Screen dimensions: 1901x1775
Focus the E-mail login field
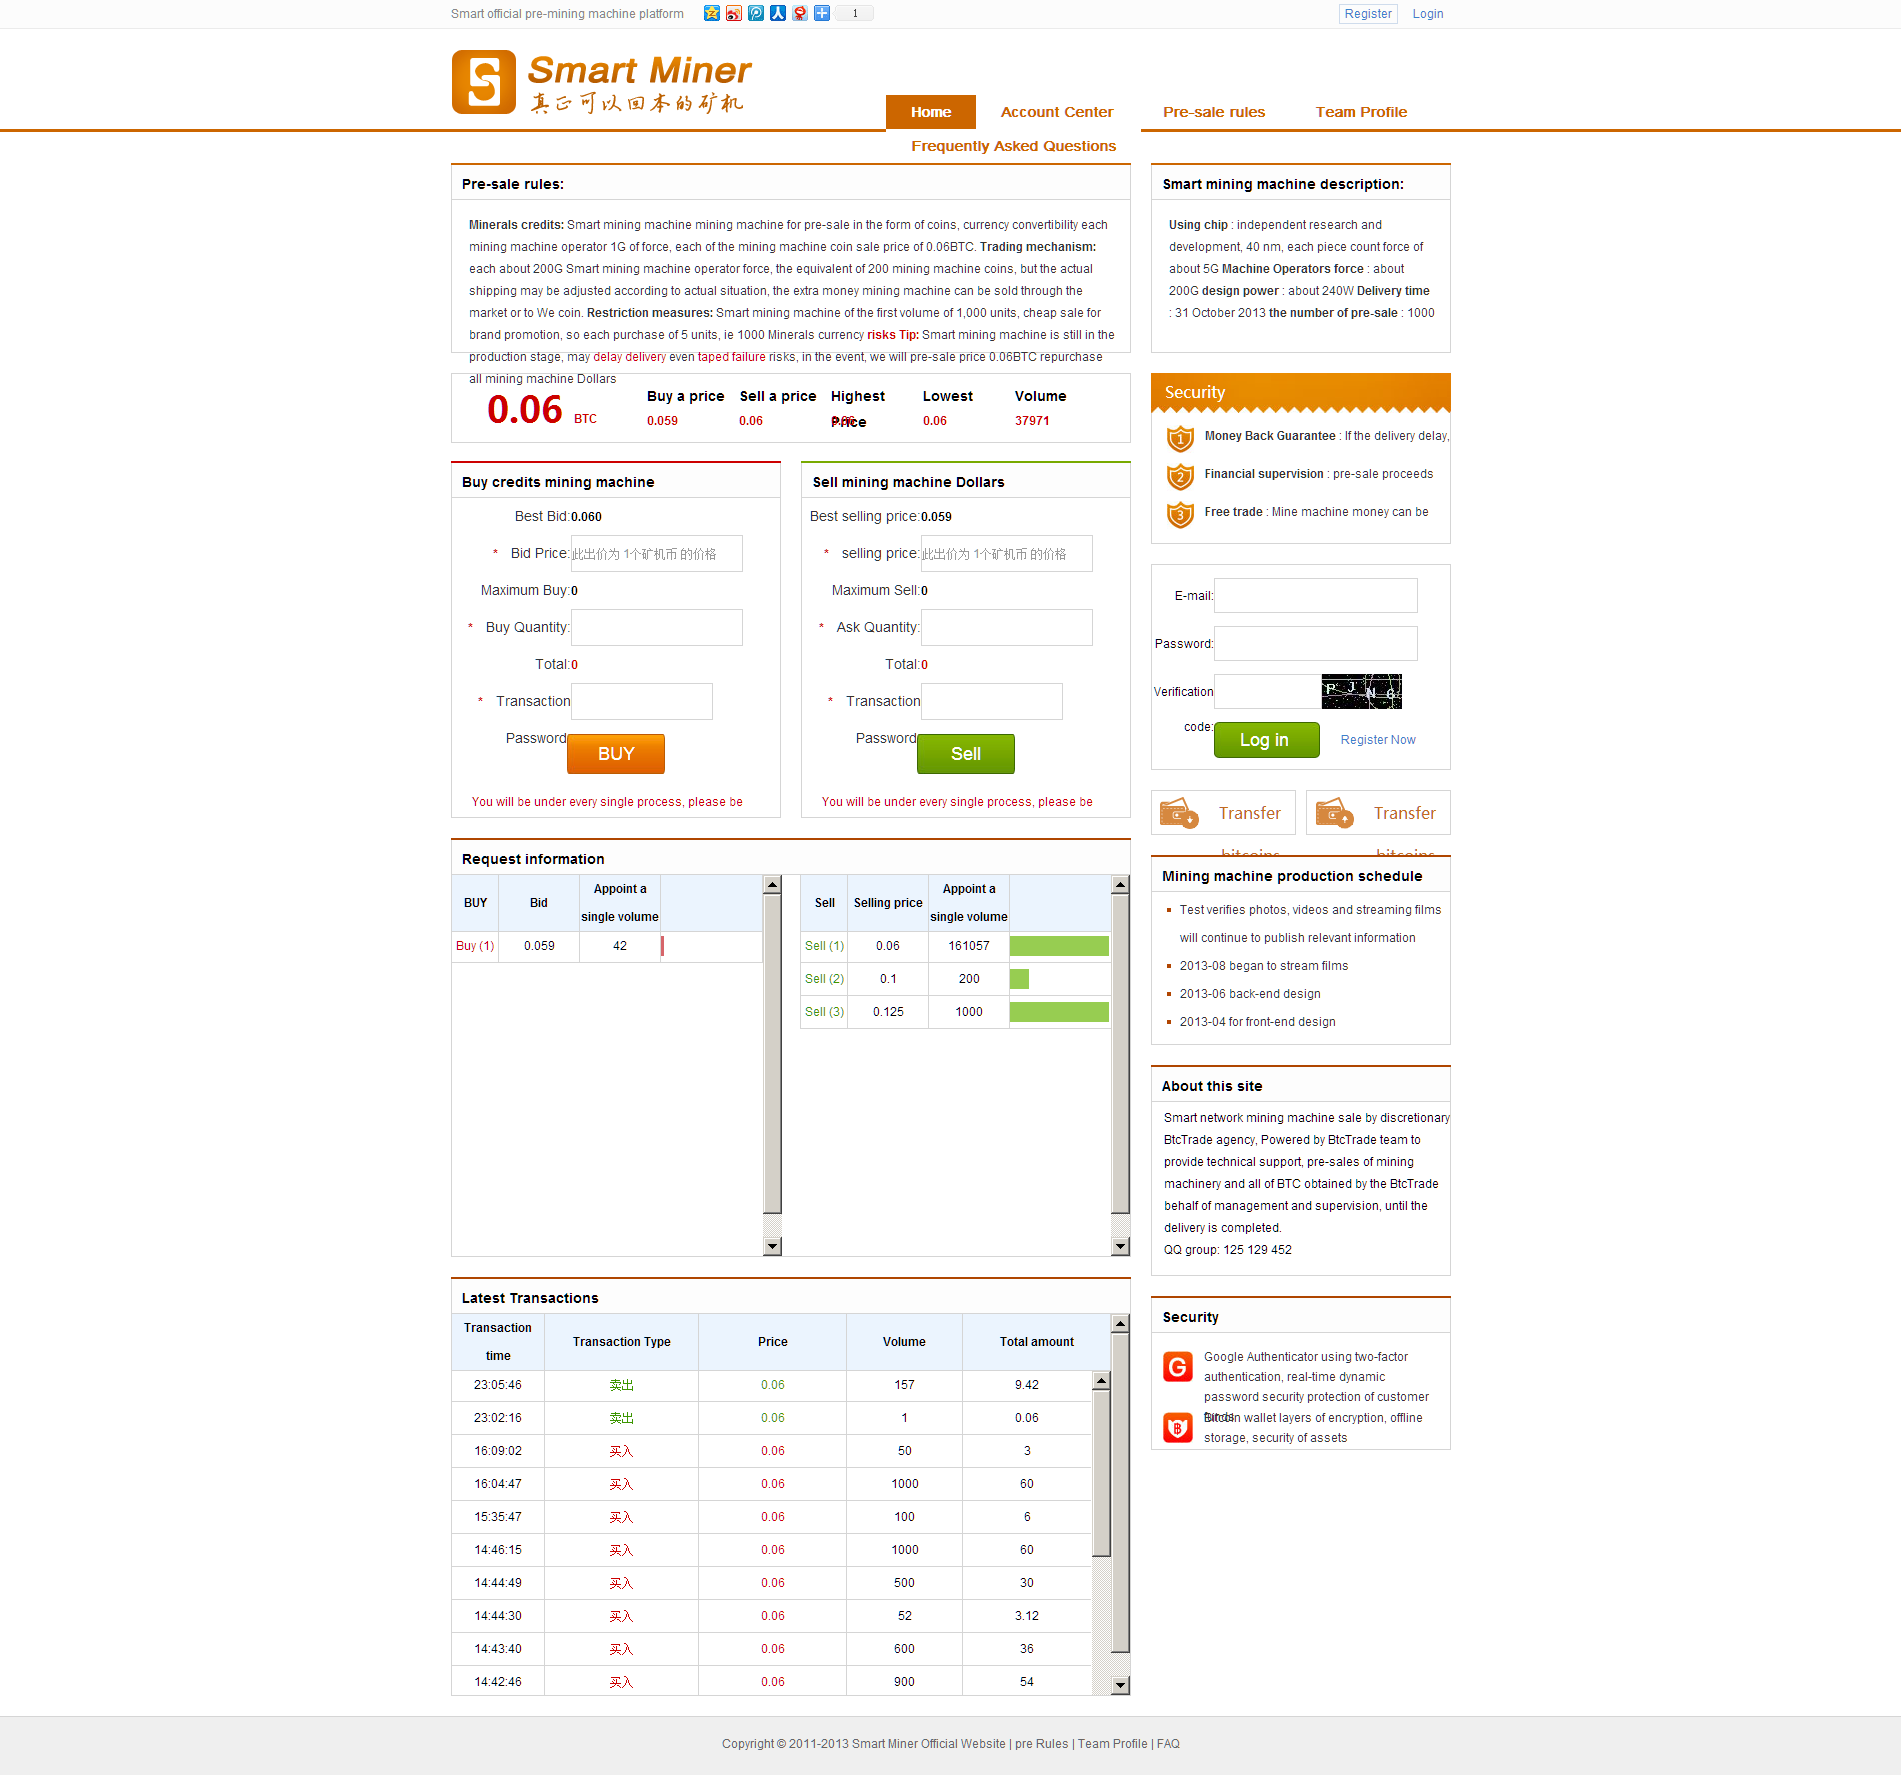tap(1316, 596)
